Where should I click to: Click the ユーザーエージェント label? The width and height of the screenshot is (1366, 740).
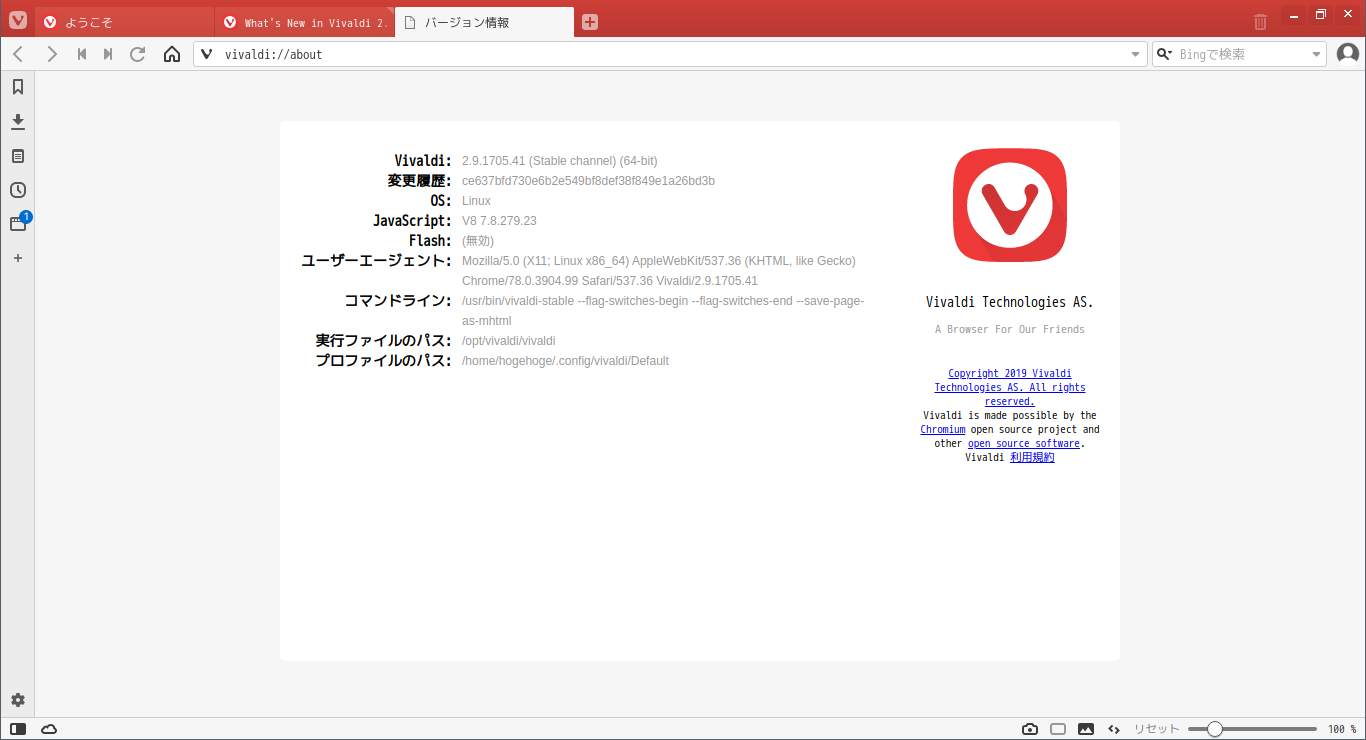[x=376, y=261]
